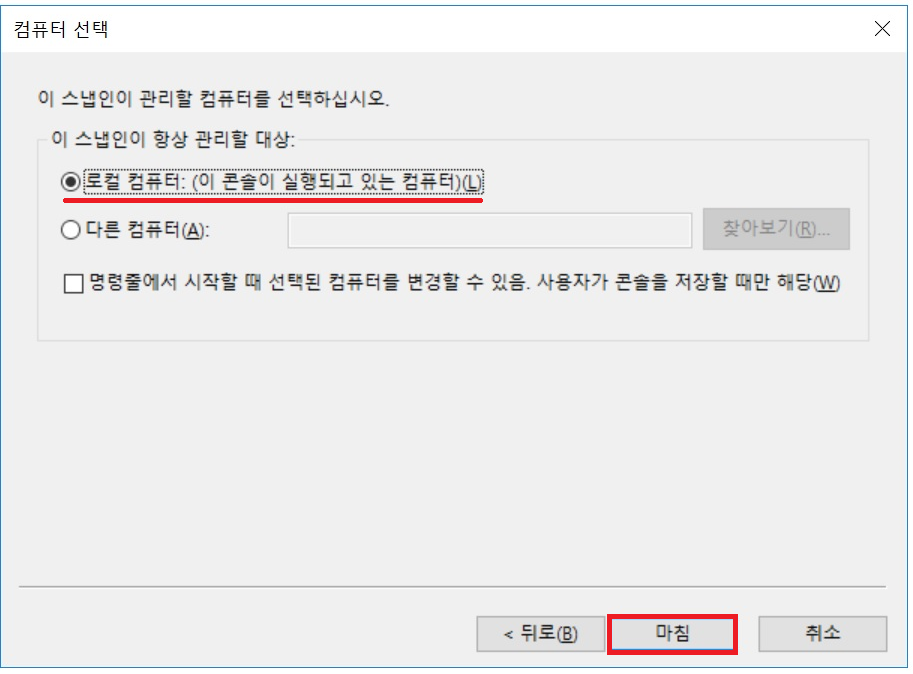Click the 로컬 컴퓨터 (이 콘솔이 실행되고 있는 컴퓨터) label
This screenshot has height=674, width=913.
tap(284, 182)
